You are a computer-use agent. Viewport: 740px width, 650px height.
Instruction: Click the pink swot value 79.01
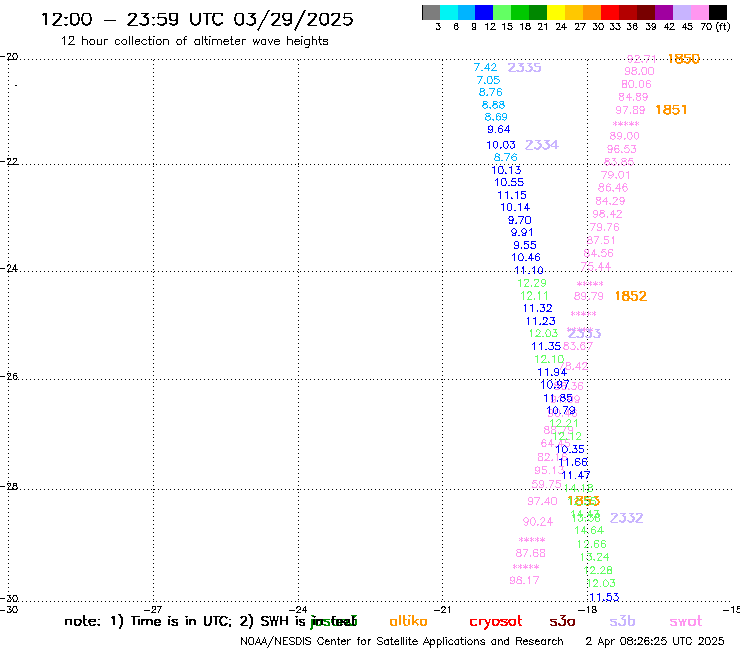[615, 175]
